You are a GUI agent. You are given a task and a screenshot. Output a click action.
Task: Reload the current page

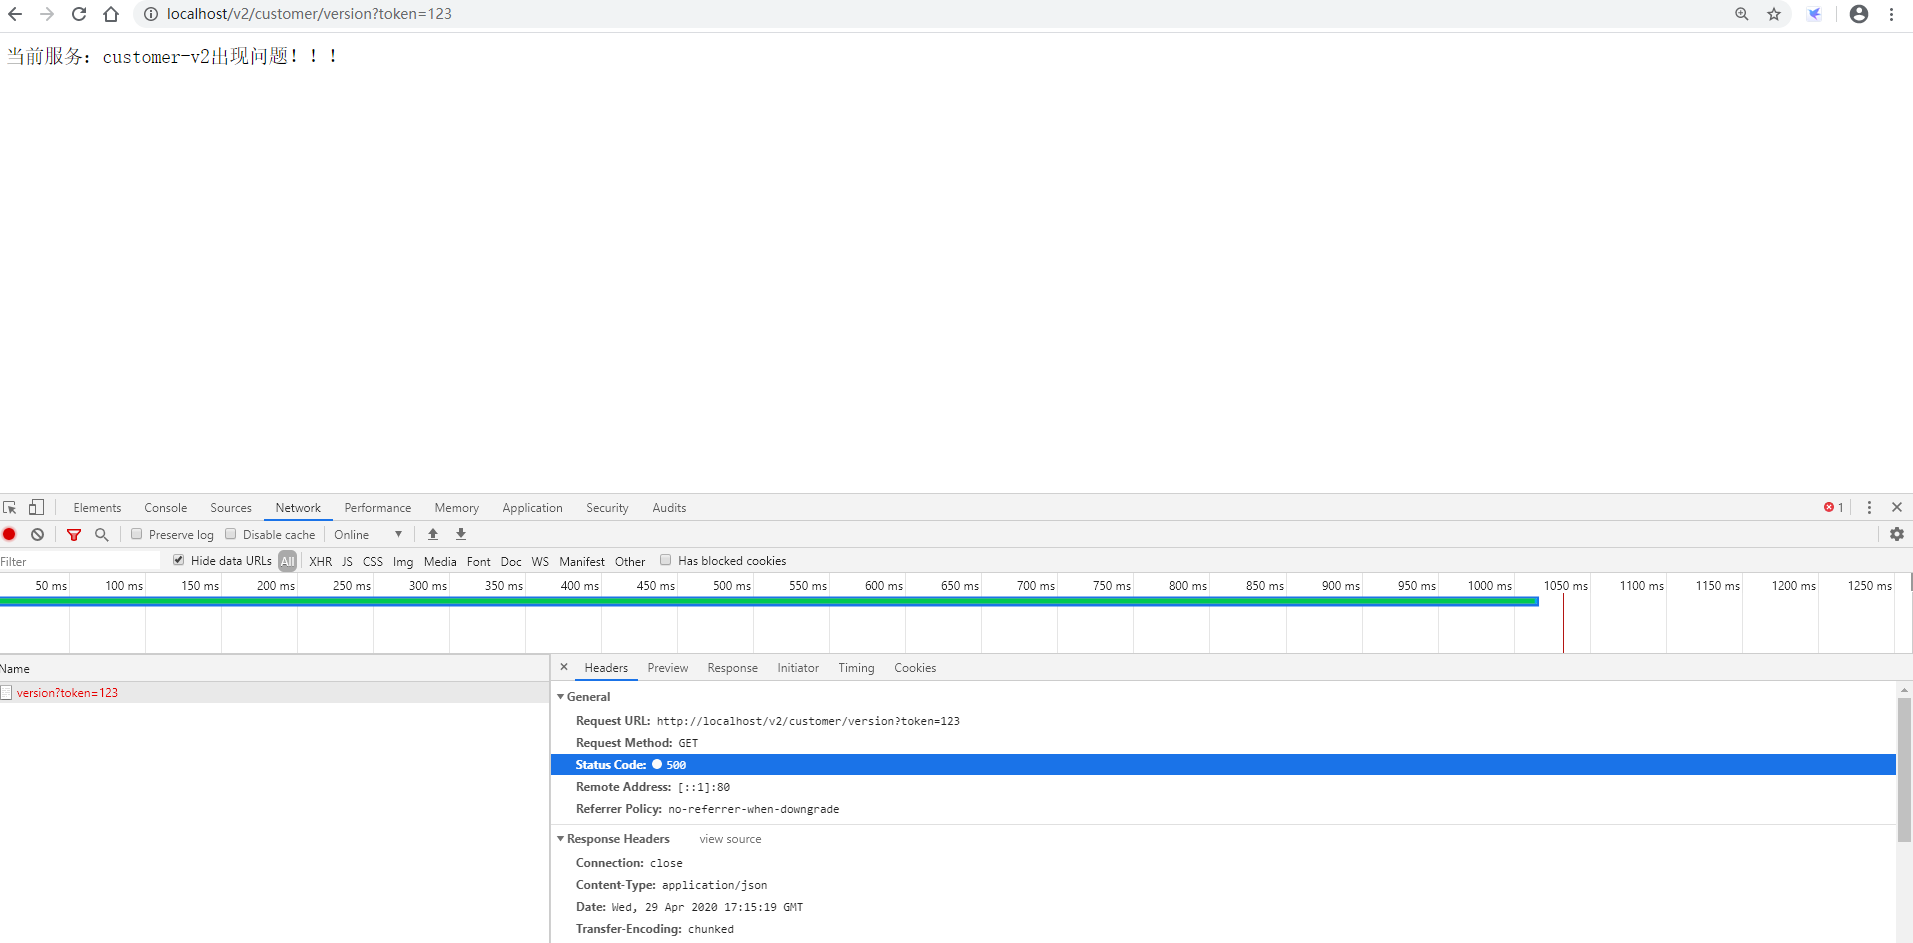[x=79, y=14]
